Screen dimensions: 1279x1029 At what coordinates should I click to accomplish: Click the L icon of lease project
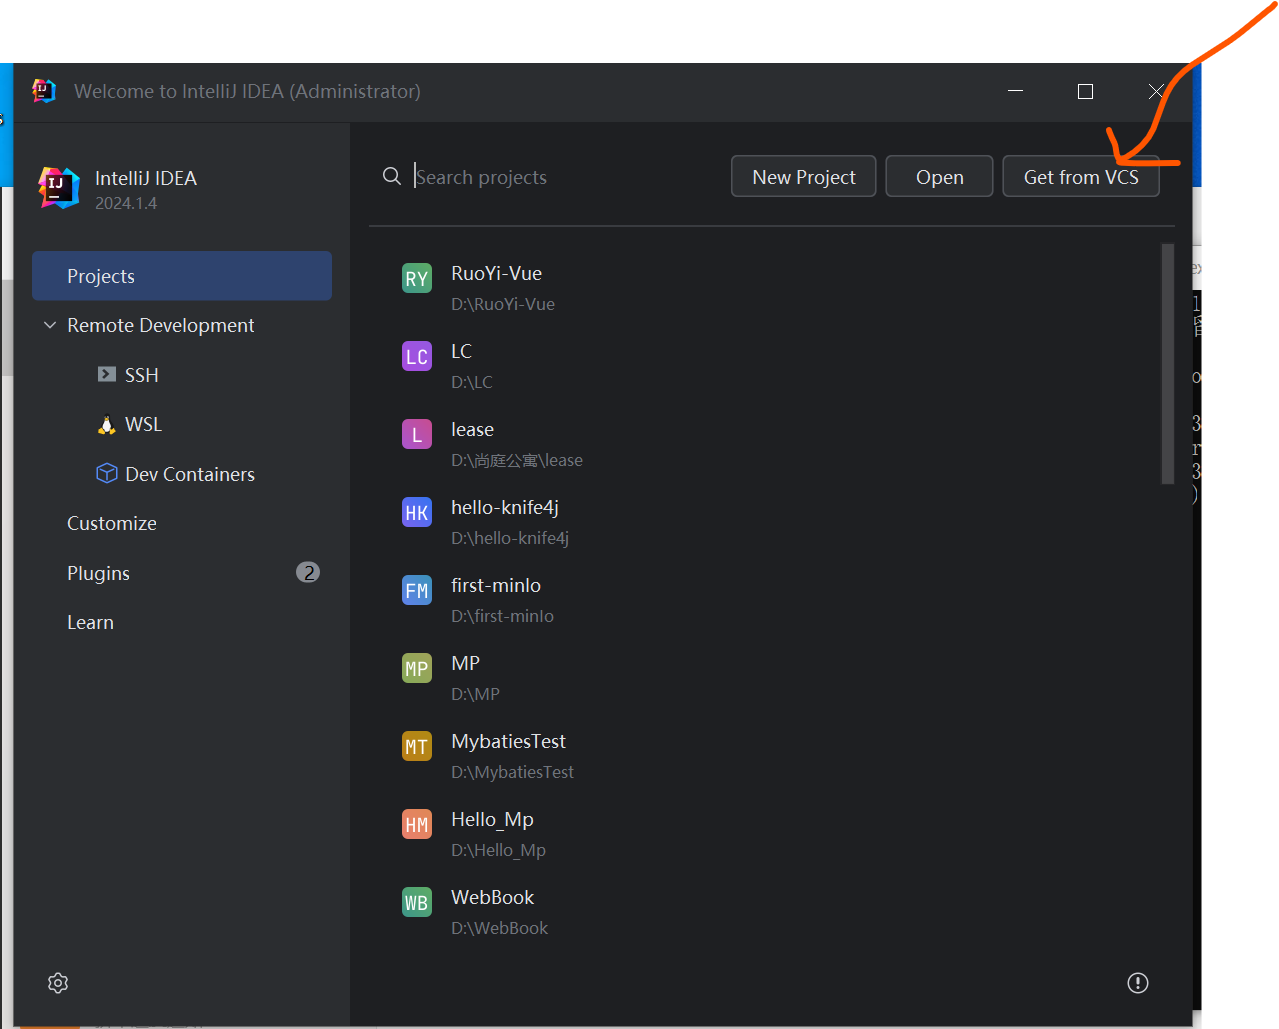point(417,434)
